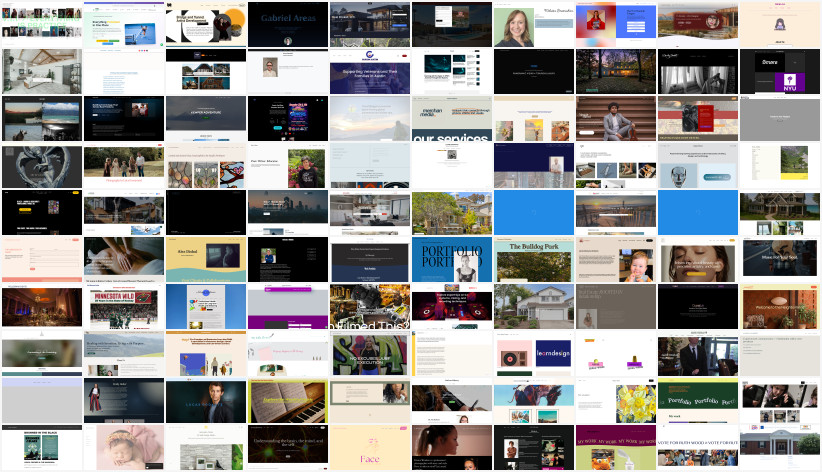Select the smiling woman on green background thumbnail
The image size is (822, 472).
[x=534, y=24]
